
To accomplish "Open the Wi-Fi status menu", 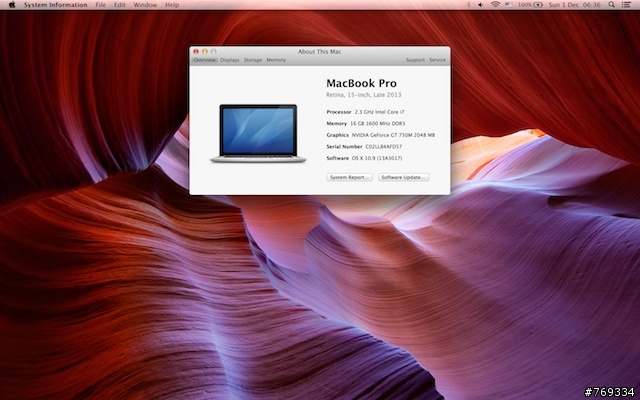I will [x=495, y=5].
